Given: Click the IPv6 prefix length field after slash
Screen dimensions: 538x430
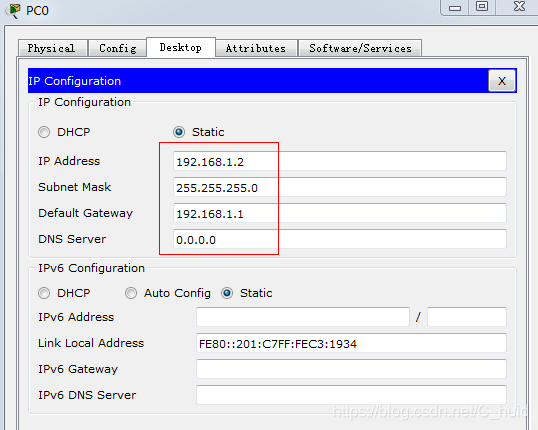Looking at the screenshot, I should point(467,317).
